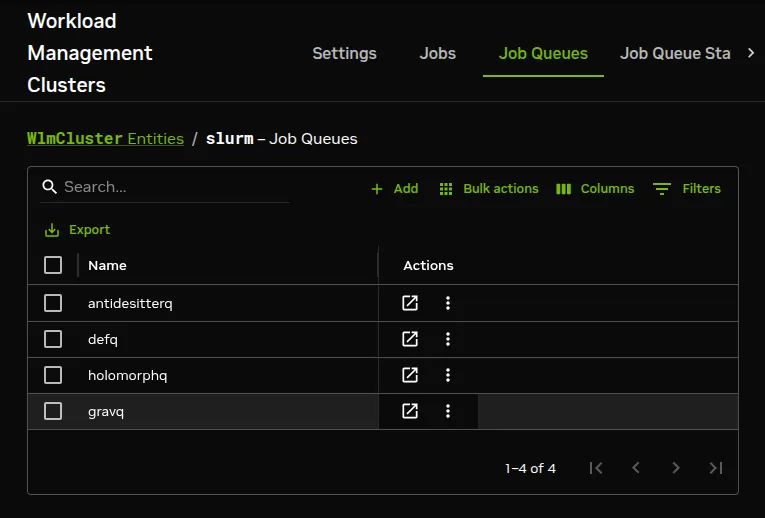Sort by the Name column header

(x=107, y=265)
